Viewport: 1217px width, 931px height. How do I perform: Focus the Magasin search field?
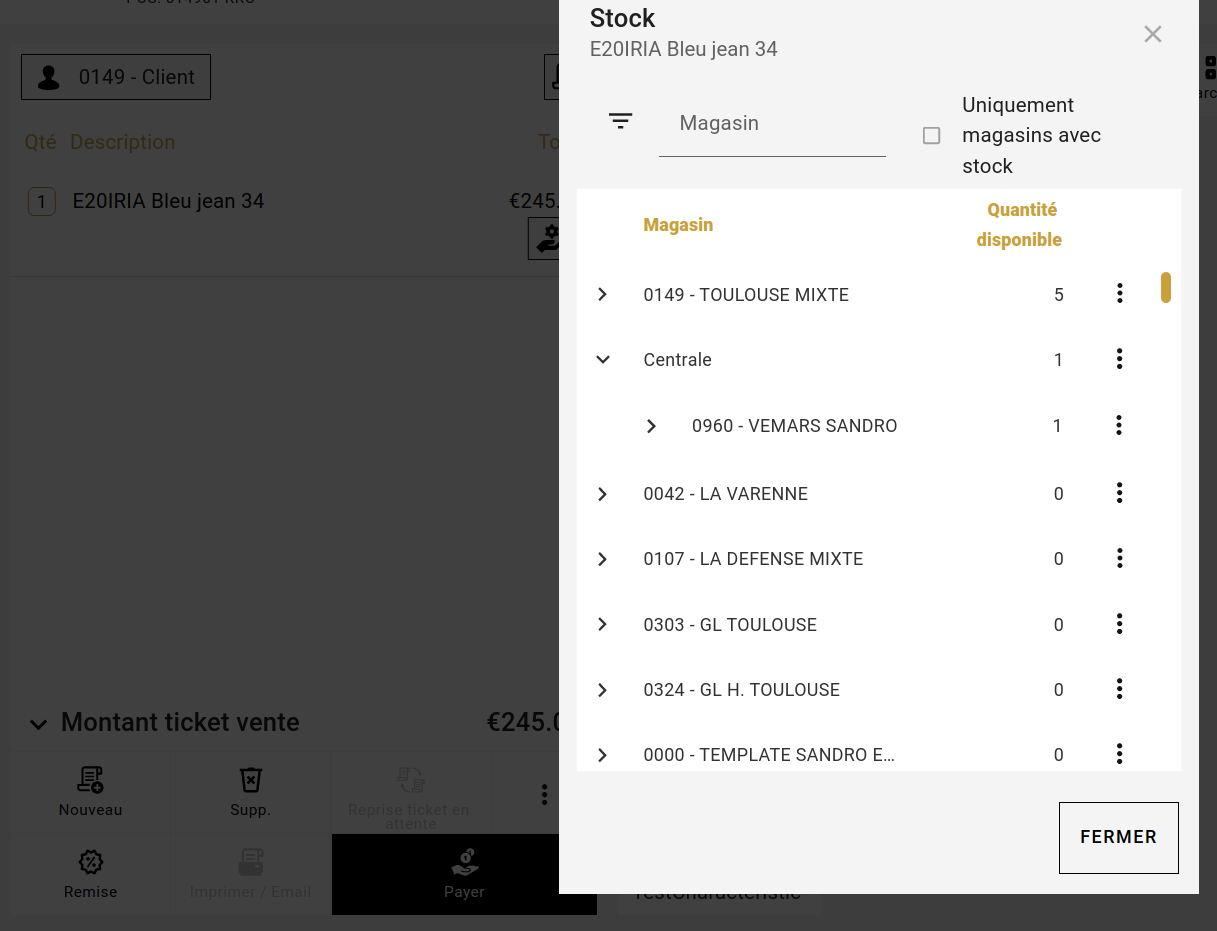[772, 124]
